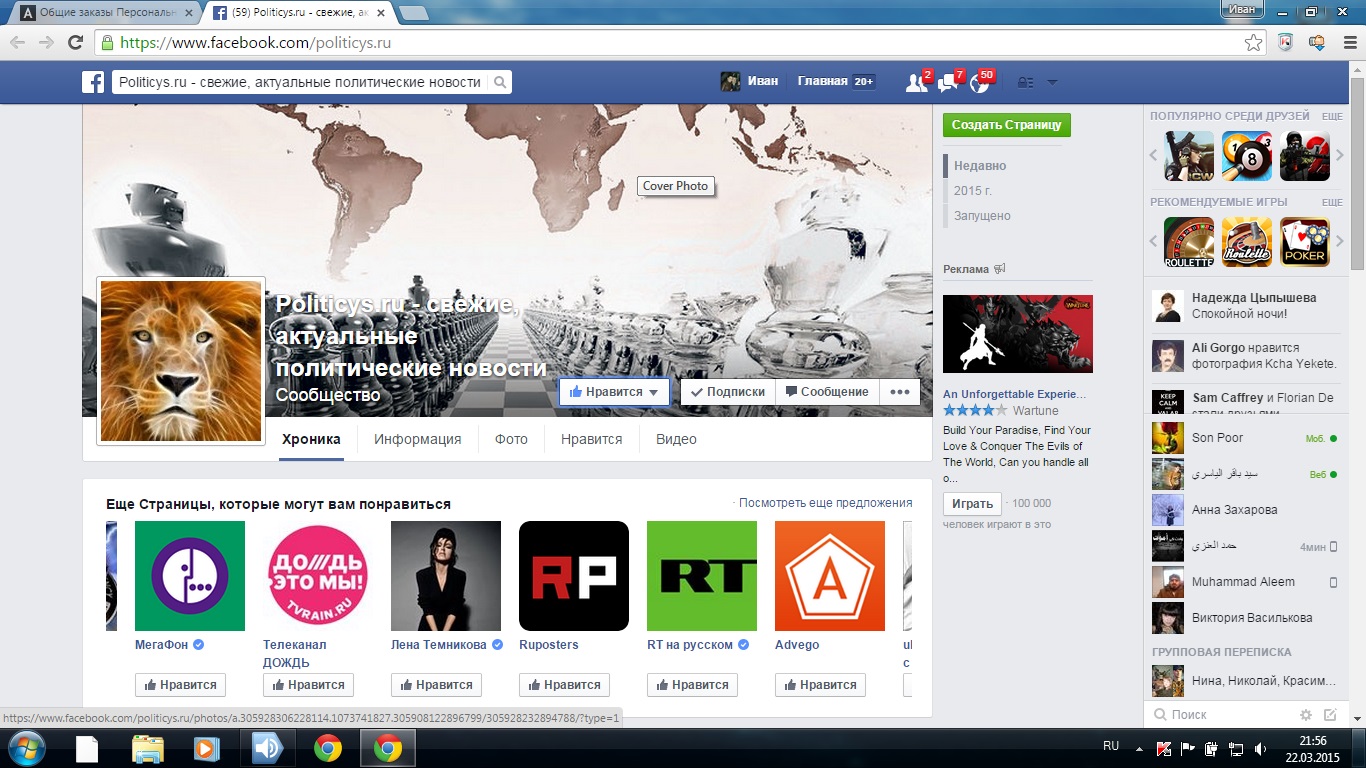The height and width of the screenshot is (768, 1366).
Task: Click the Подписки button
Action: pyautogui.click(x=728, y=392)
